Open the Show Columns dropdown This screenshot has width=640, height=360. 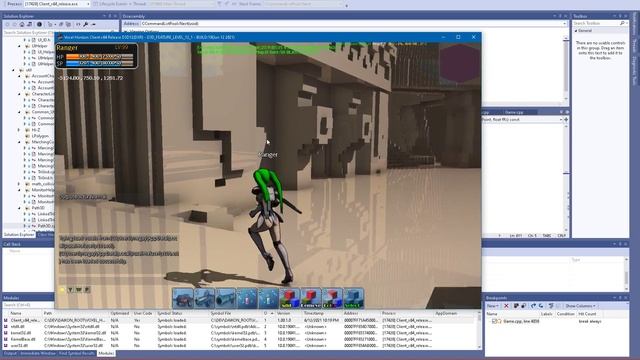(x=580, y=306)
